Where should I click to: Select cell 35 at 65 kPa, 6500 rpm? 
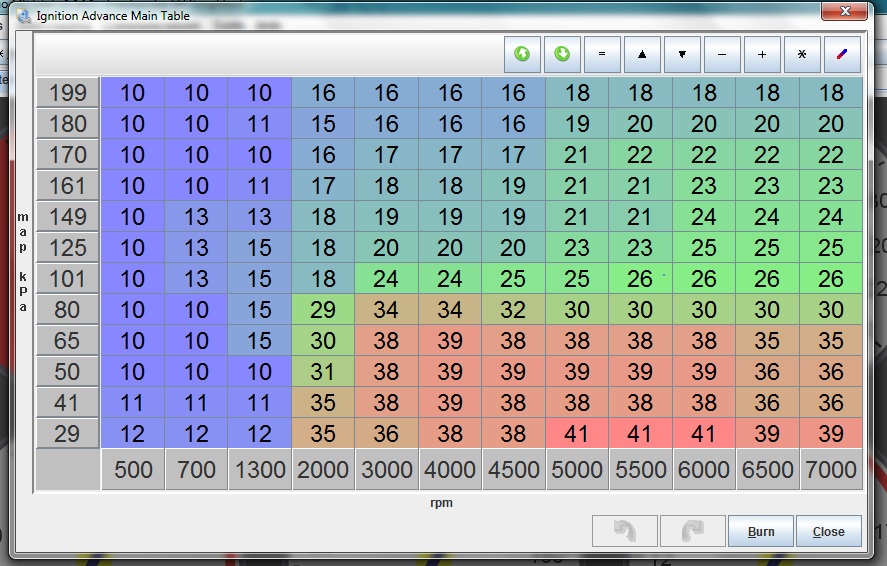tap(768, 341)
